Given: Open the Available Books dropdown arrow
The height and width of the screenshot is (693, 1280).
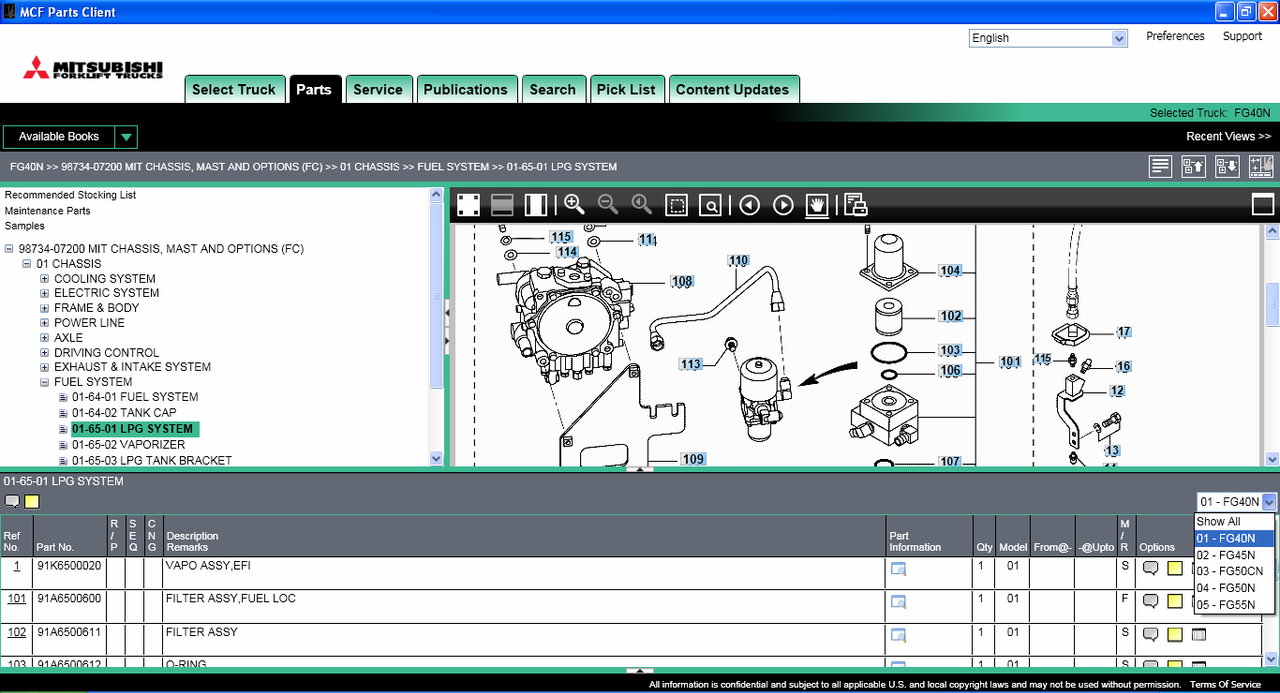Looking at the screenshot, I should click(x=126, y=137).
